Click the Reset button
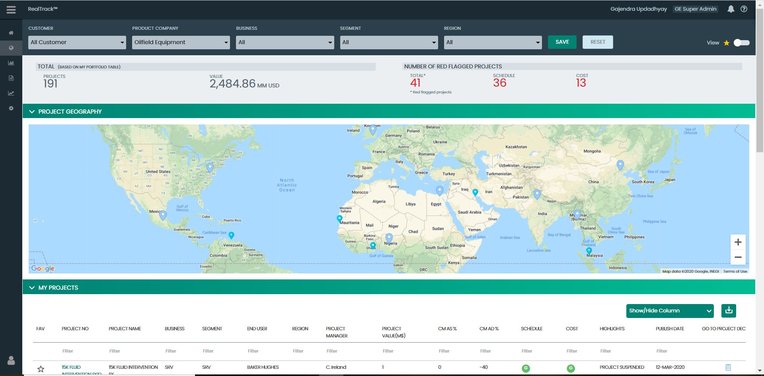The height and width of the screenshot is (376, 764). coord(598,42)
